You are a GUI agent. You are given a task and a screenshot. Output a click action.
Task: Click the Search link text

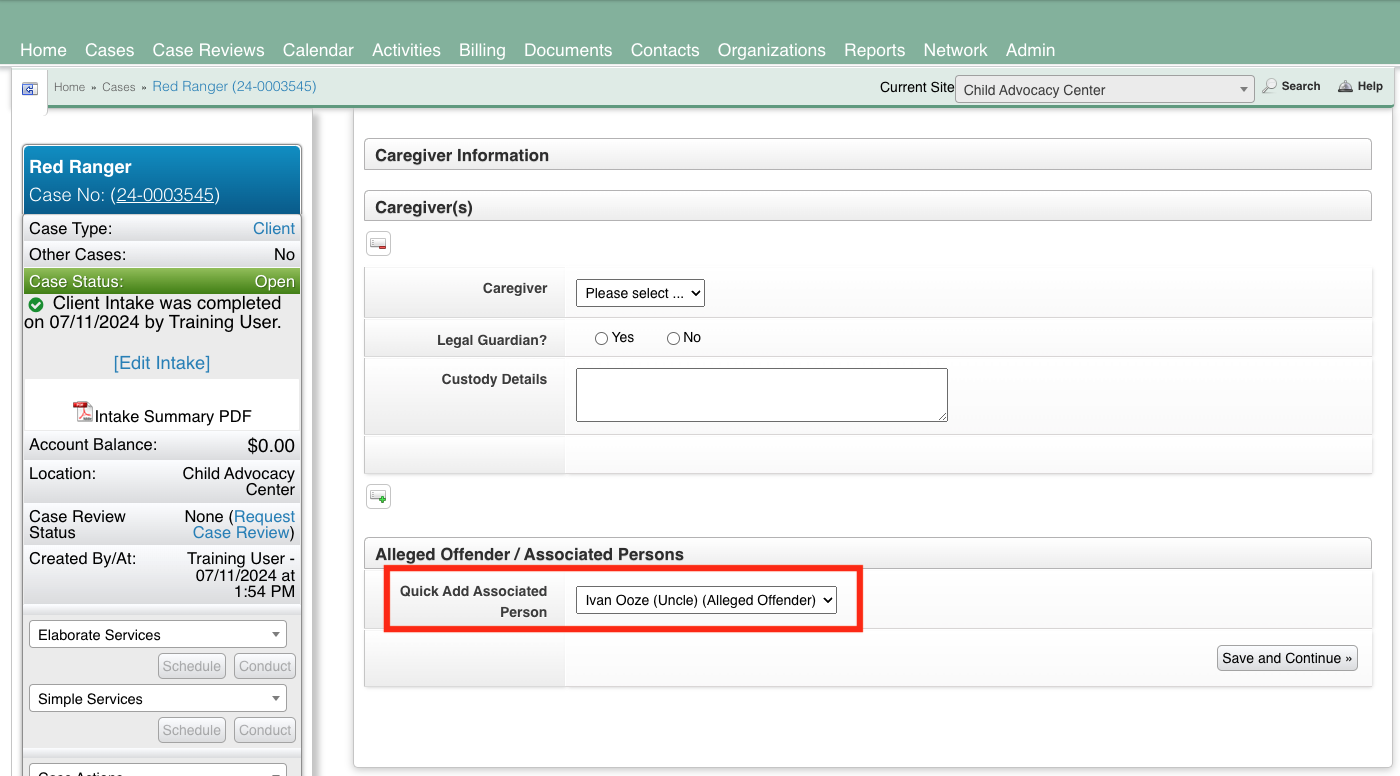pyautogui.click(x=1301, y=87)
